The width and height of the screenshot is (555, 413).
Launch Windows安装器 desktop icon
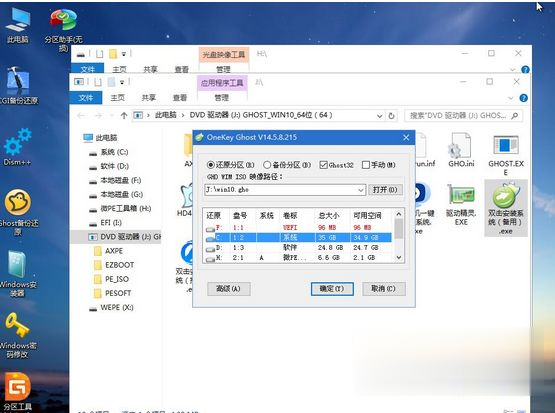coord(17,273)
